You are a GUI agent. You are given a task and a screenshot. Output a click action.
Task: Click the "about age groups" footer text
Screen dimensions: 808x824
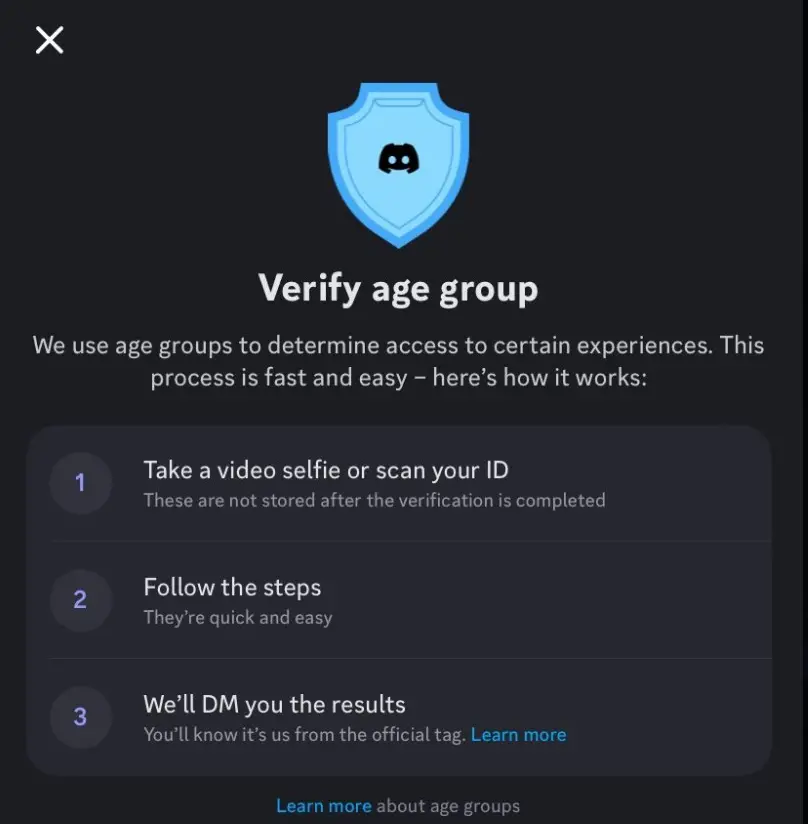(448, 806)
